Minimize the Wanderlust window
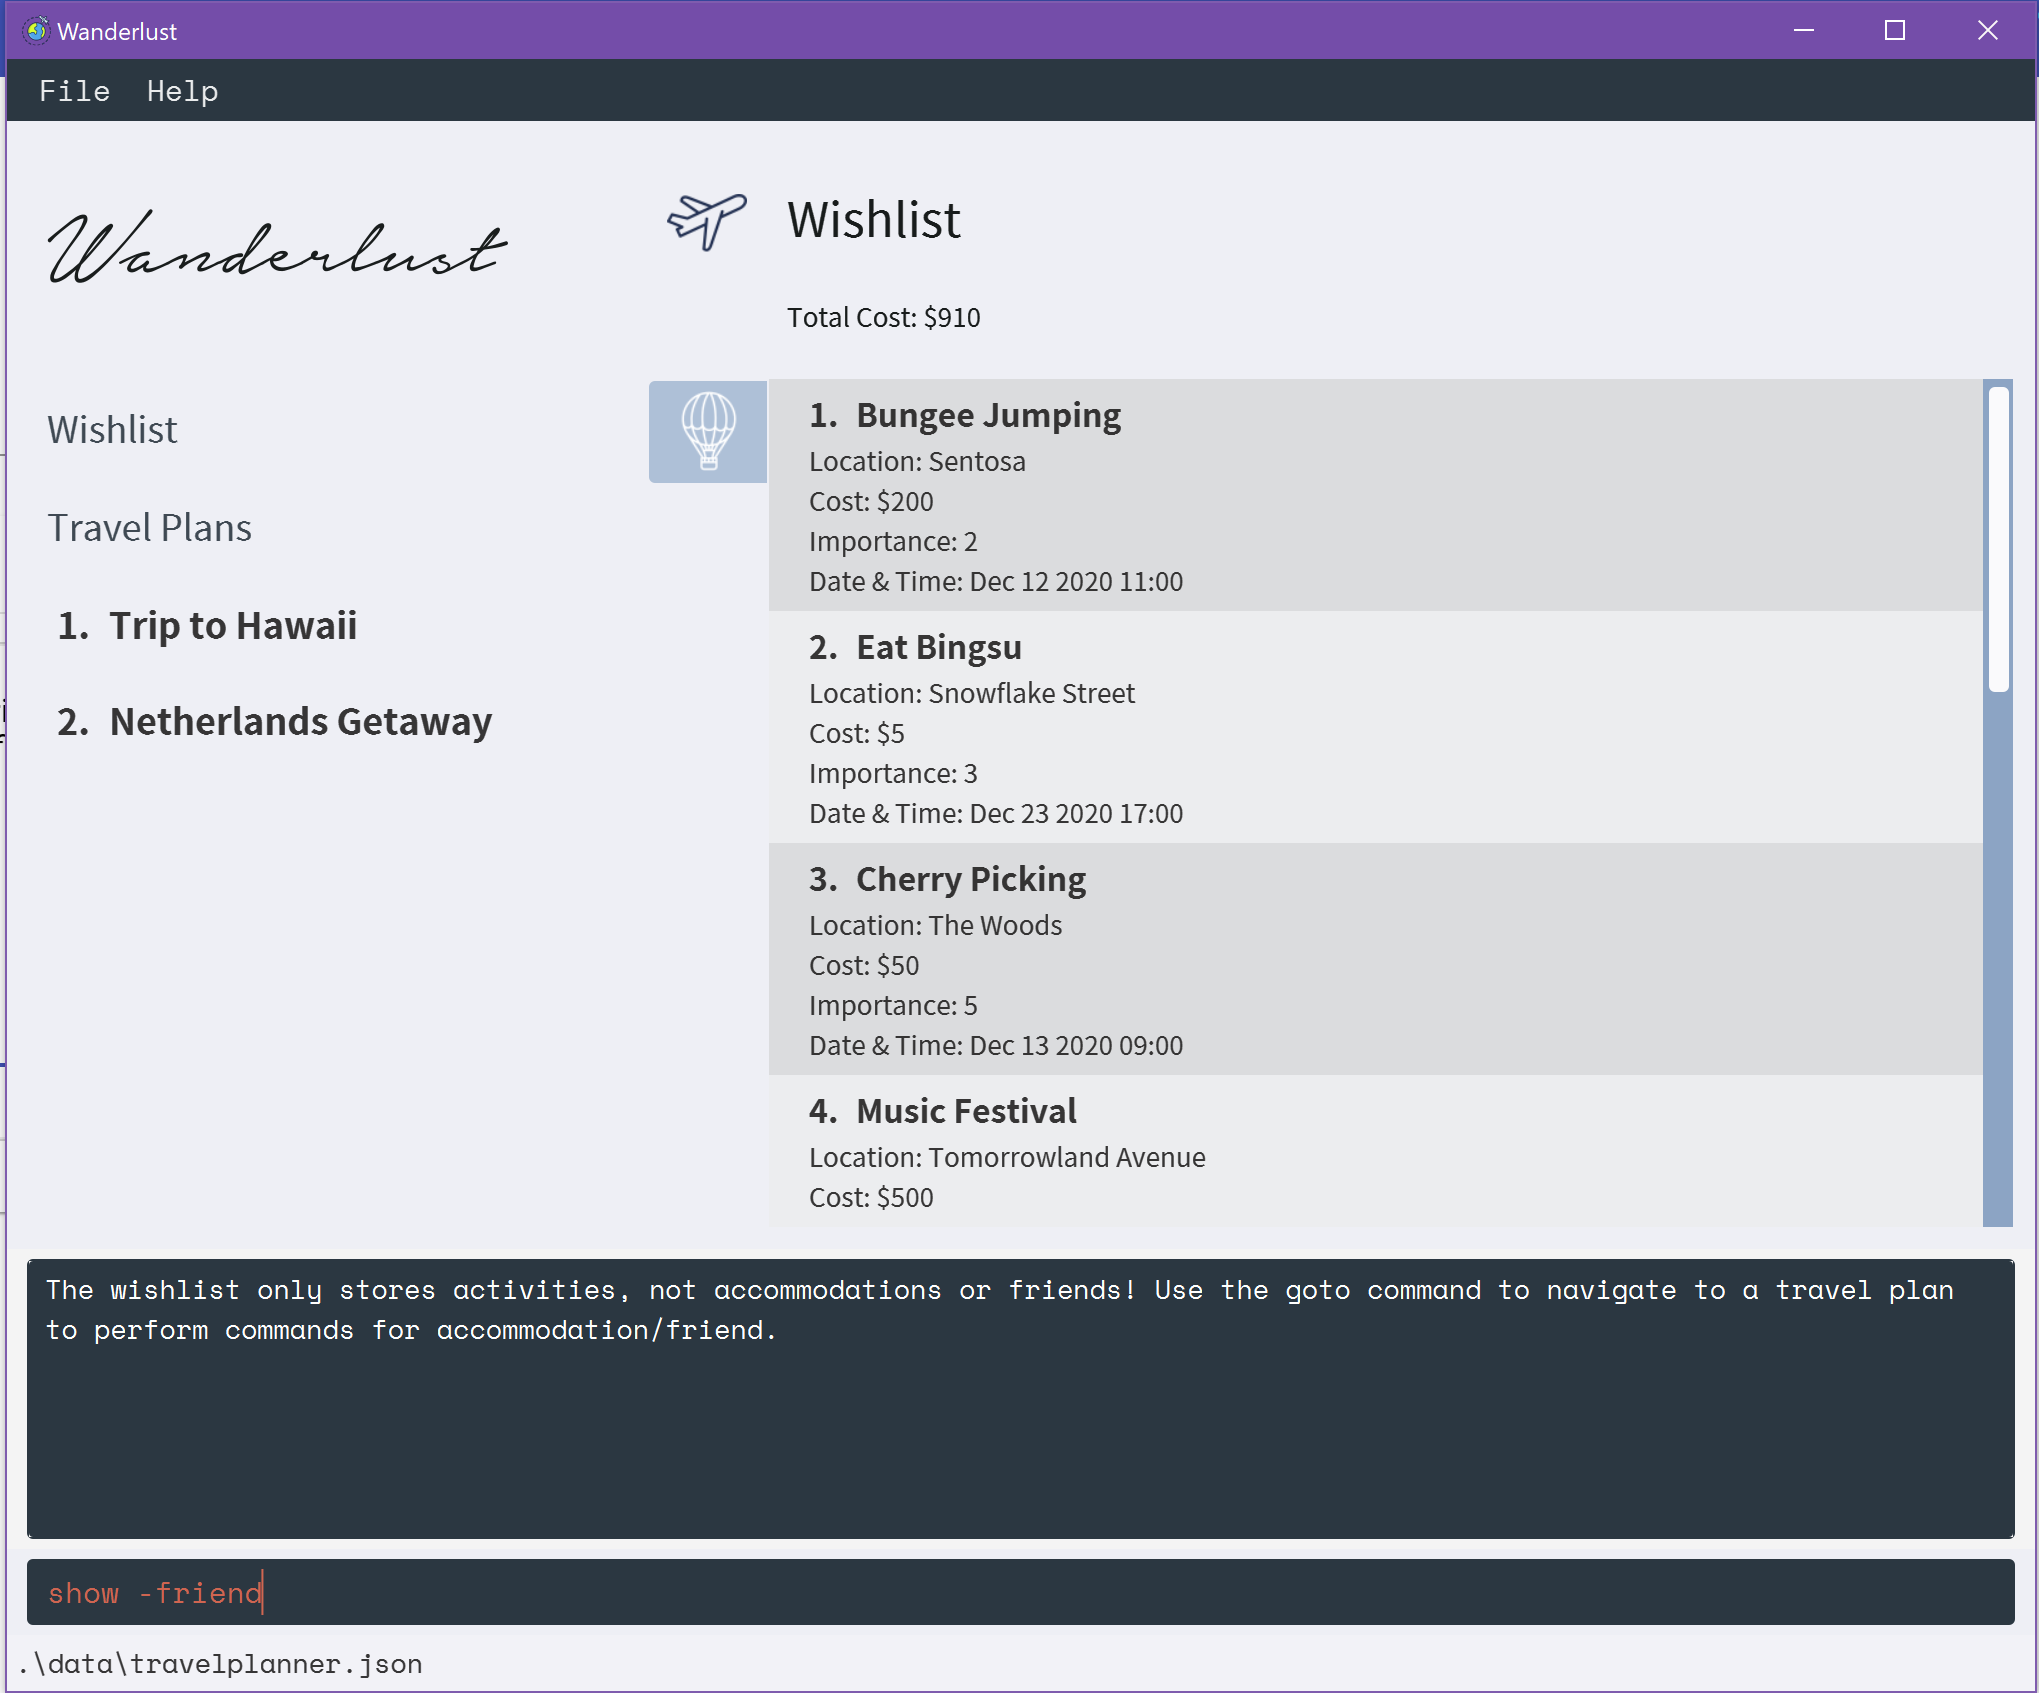The height and width of the screenshot is (1693, 2039). pyautogui.click(x=1803, y=31)
